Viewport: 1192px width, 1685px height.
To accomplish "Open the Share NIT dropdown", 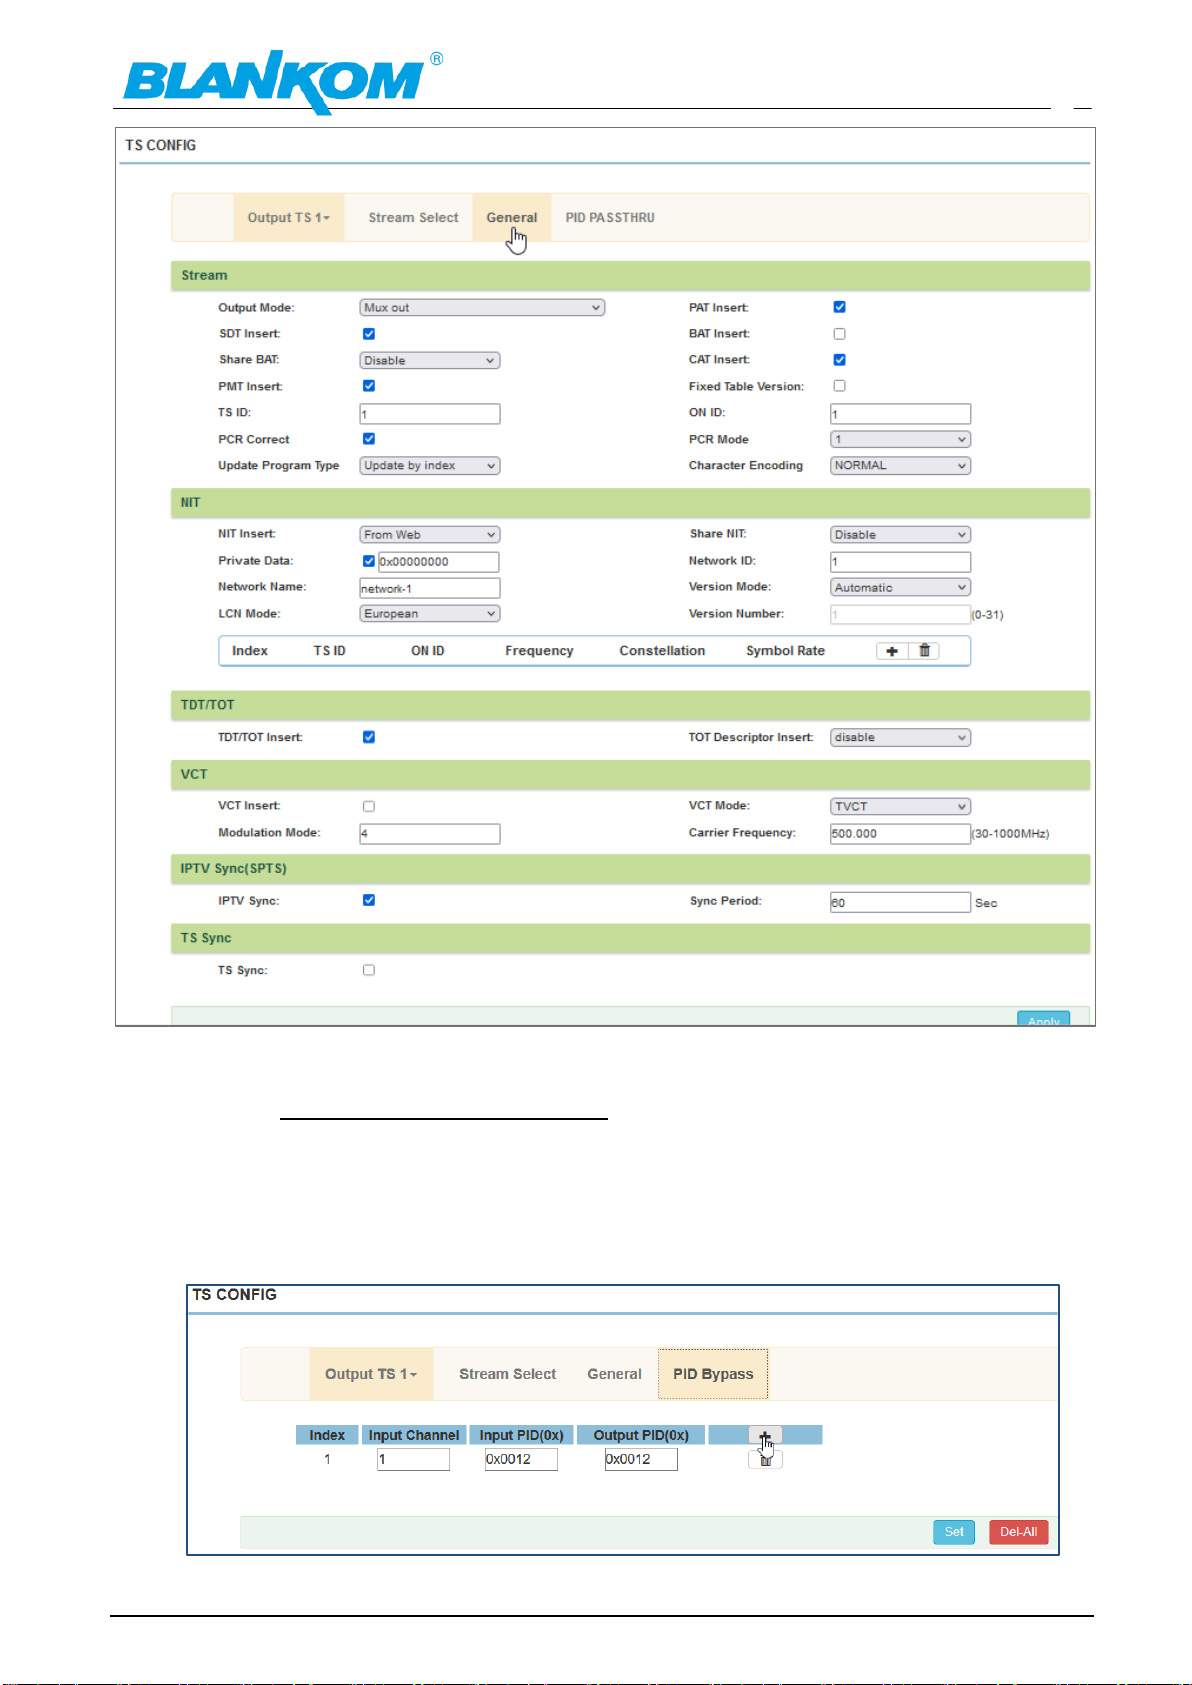I will click(901, 535).
